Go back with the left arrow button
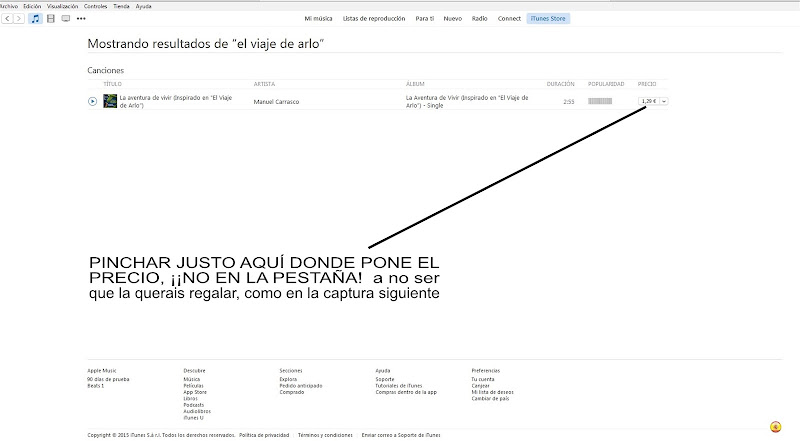 pyautogui.click(x=7, y=19)
